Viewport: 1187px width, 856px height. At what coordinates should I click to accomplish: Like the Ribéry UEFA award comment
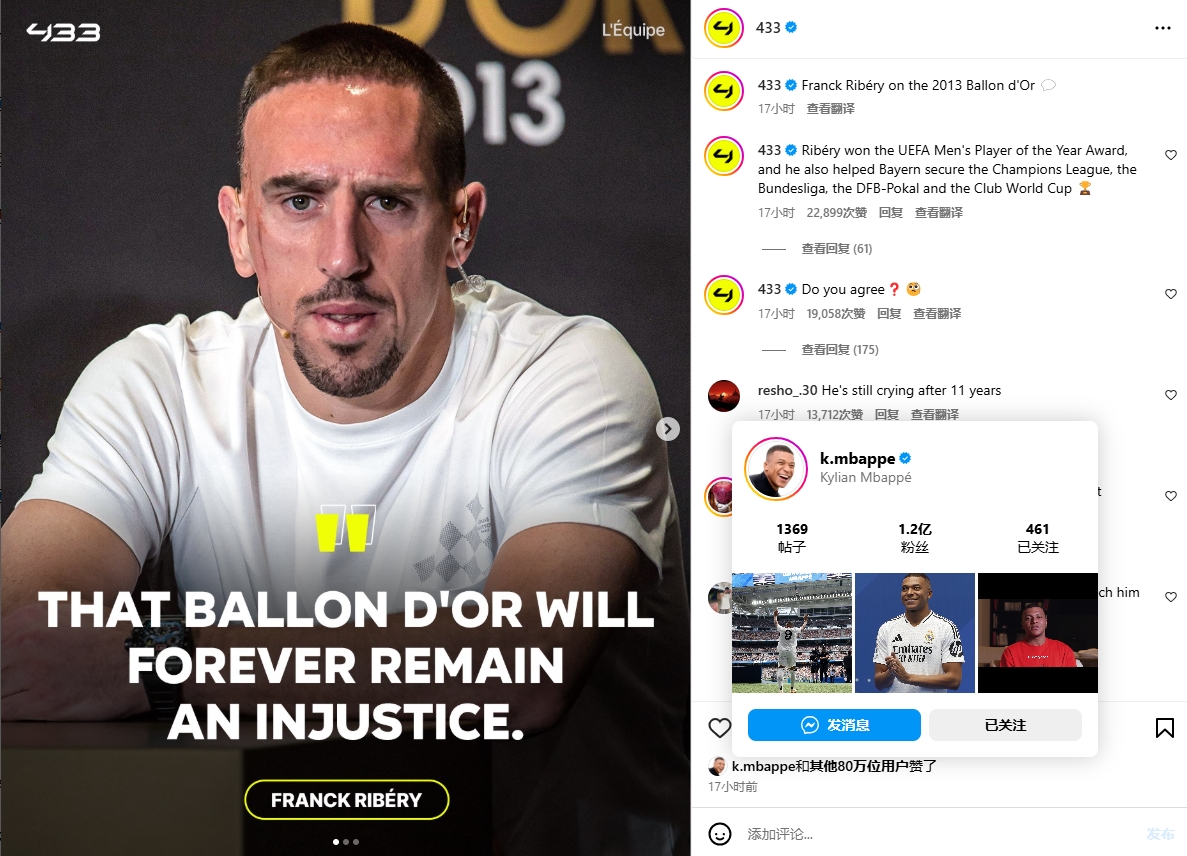point(1170,155)
